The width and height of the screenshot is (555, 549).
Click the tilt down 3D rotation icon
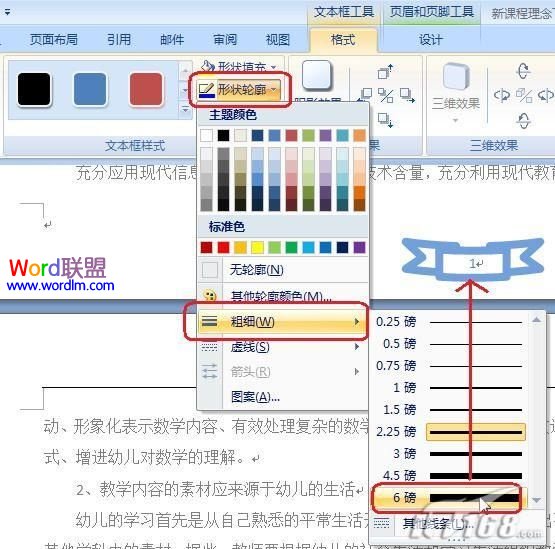(x=523, y=121)
